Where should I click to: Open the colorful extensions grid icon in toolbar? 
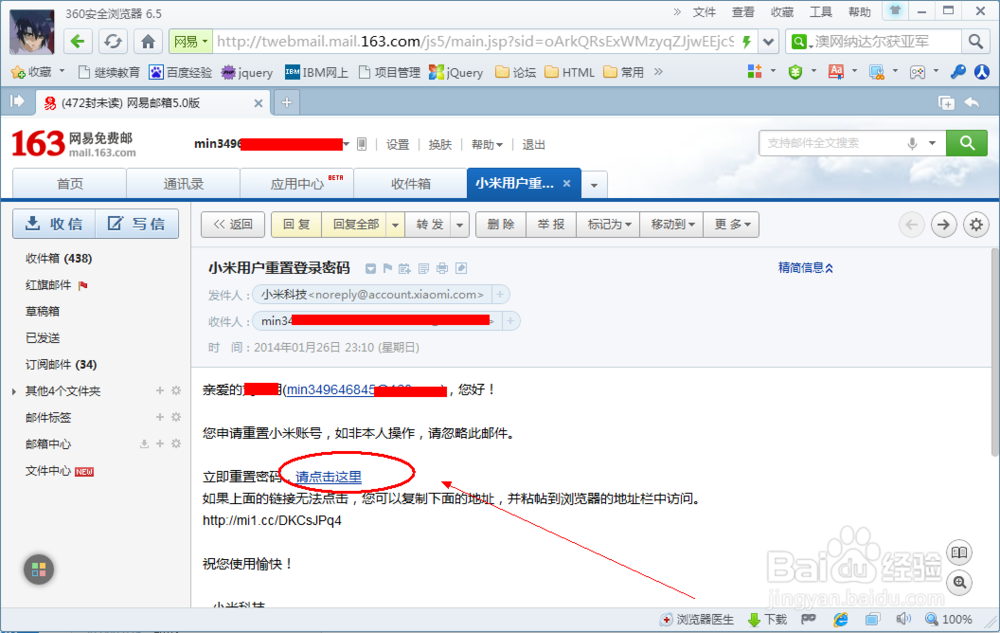(x=755, y=72)
